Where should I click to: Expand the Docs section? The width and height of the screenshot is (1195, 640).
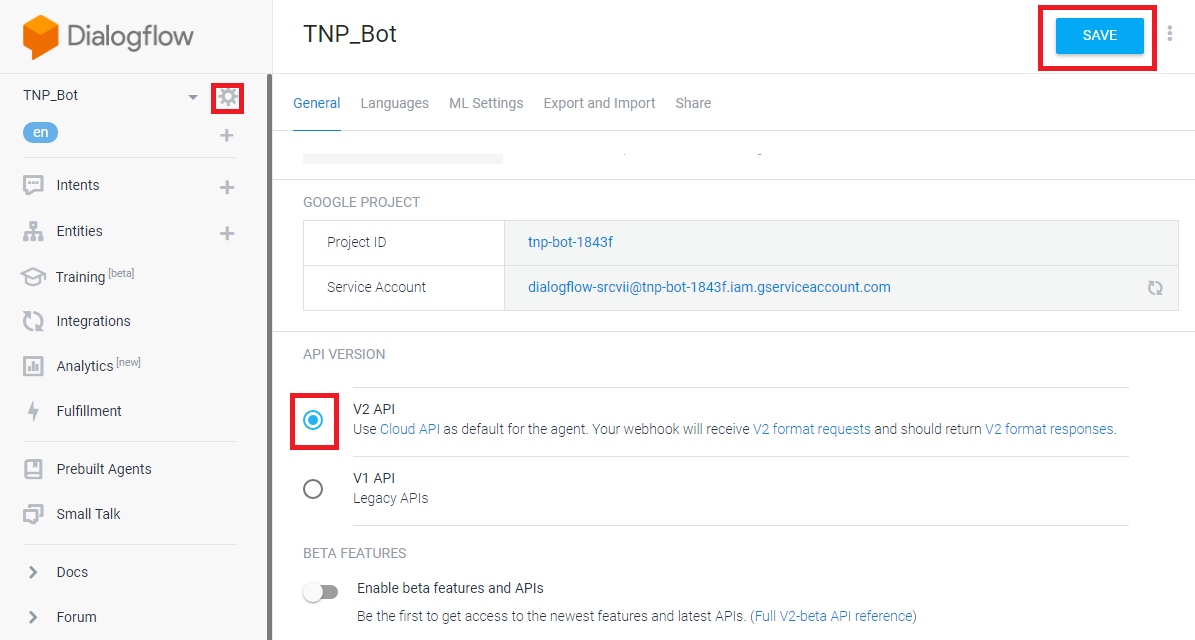pyautogui.click(x=33, y=572)
